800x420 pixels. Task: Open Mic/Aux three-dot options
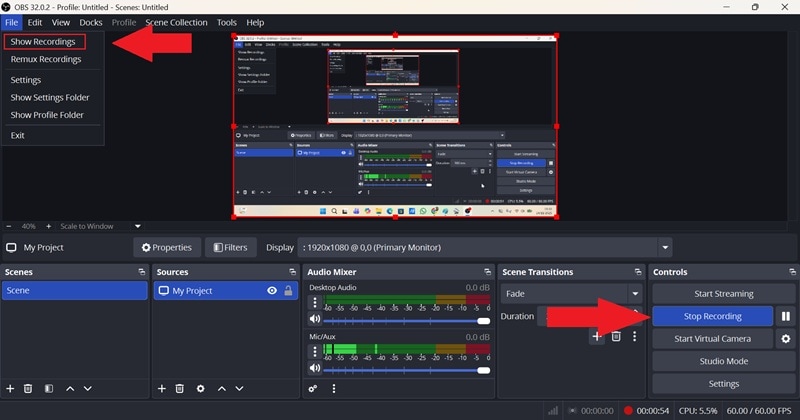coord(315,351)
